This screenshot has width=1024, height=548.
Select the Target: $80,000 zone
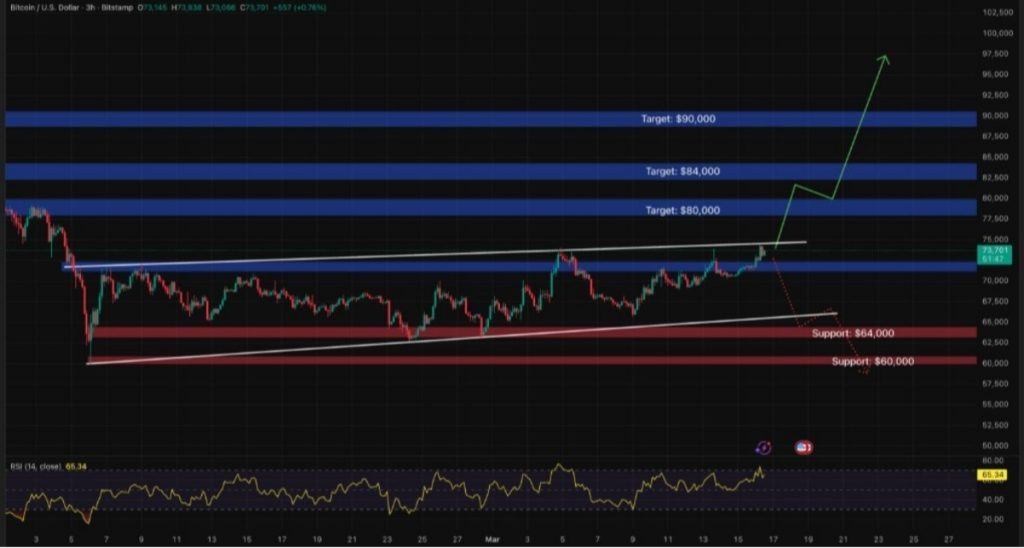(x=490, y=208)
